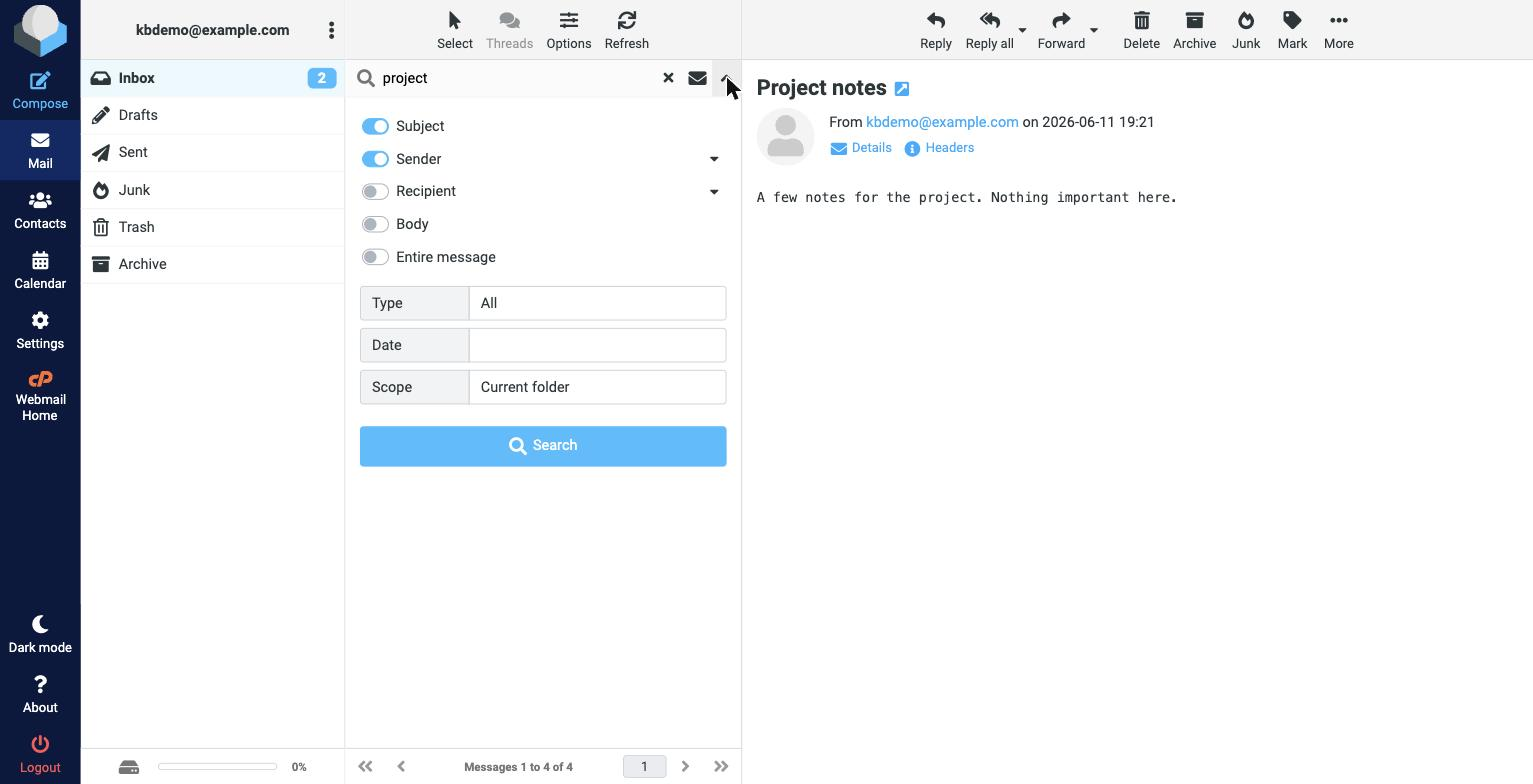Show message Details
1533x784 pixels.
(860, 148)
